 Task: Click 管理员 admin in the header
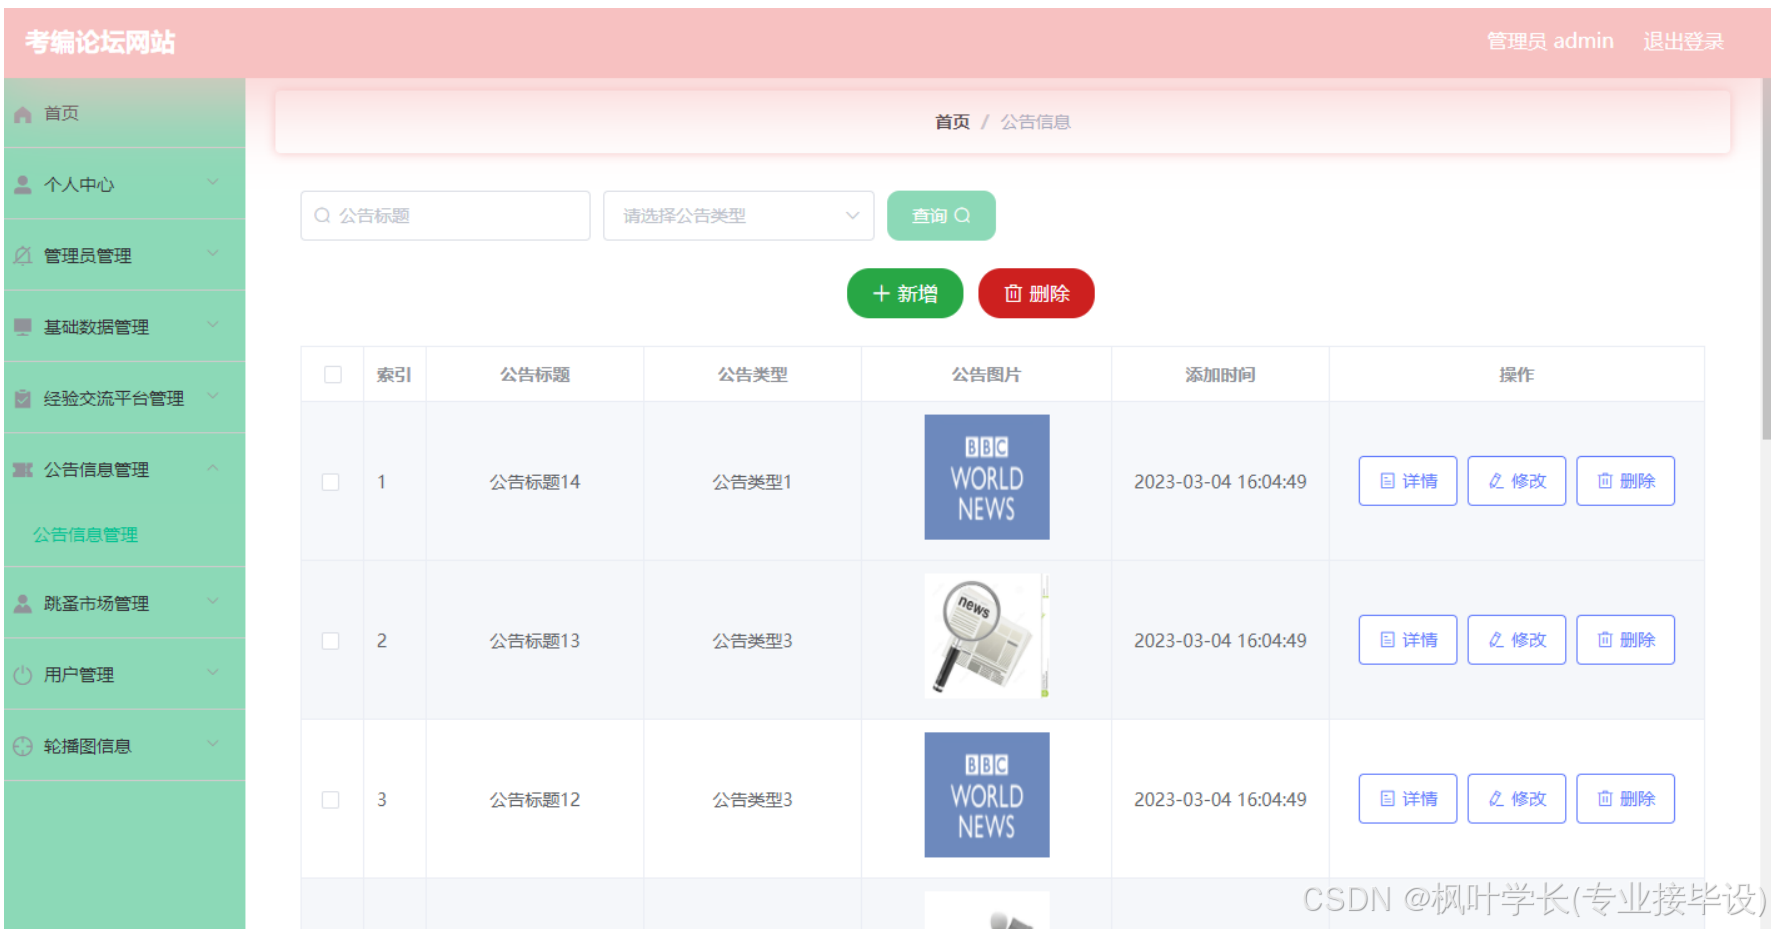pos(1550,41)
